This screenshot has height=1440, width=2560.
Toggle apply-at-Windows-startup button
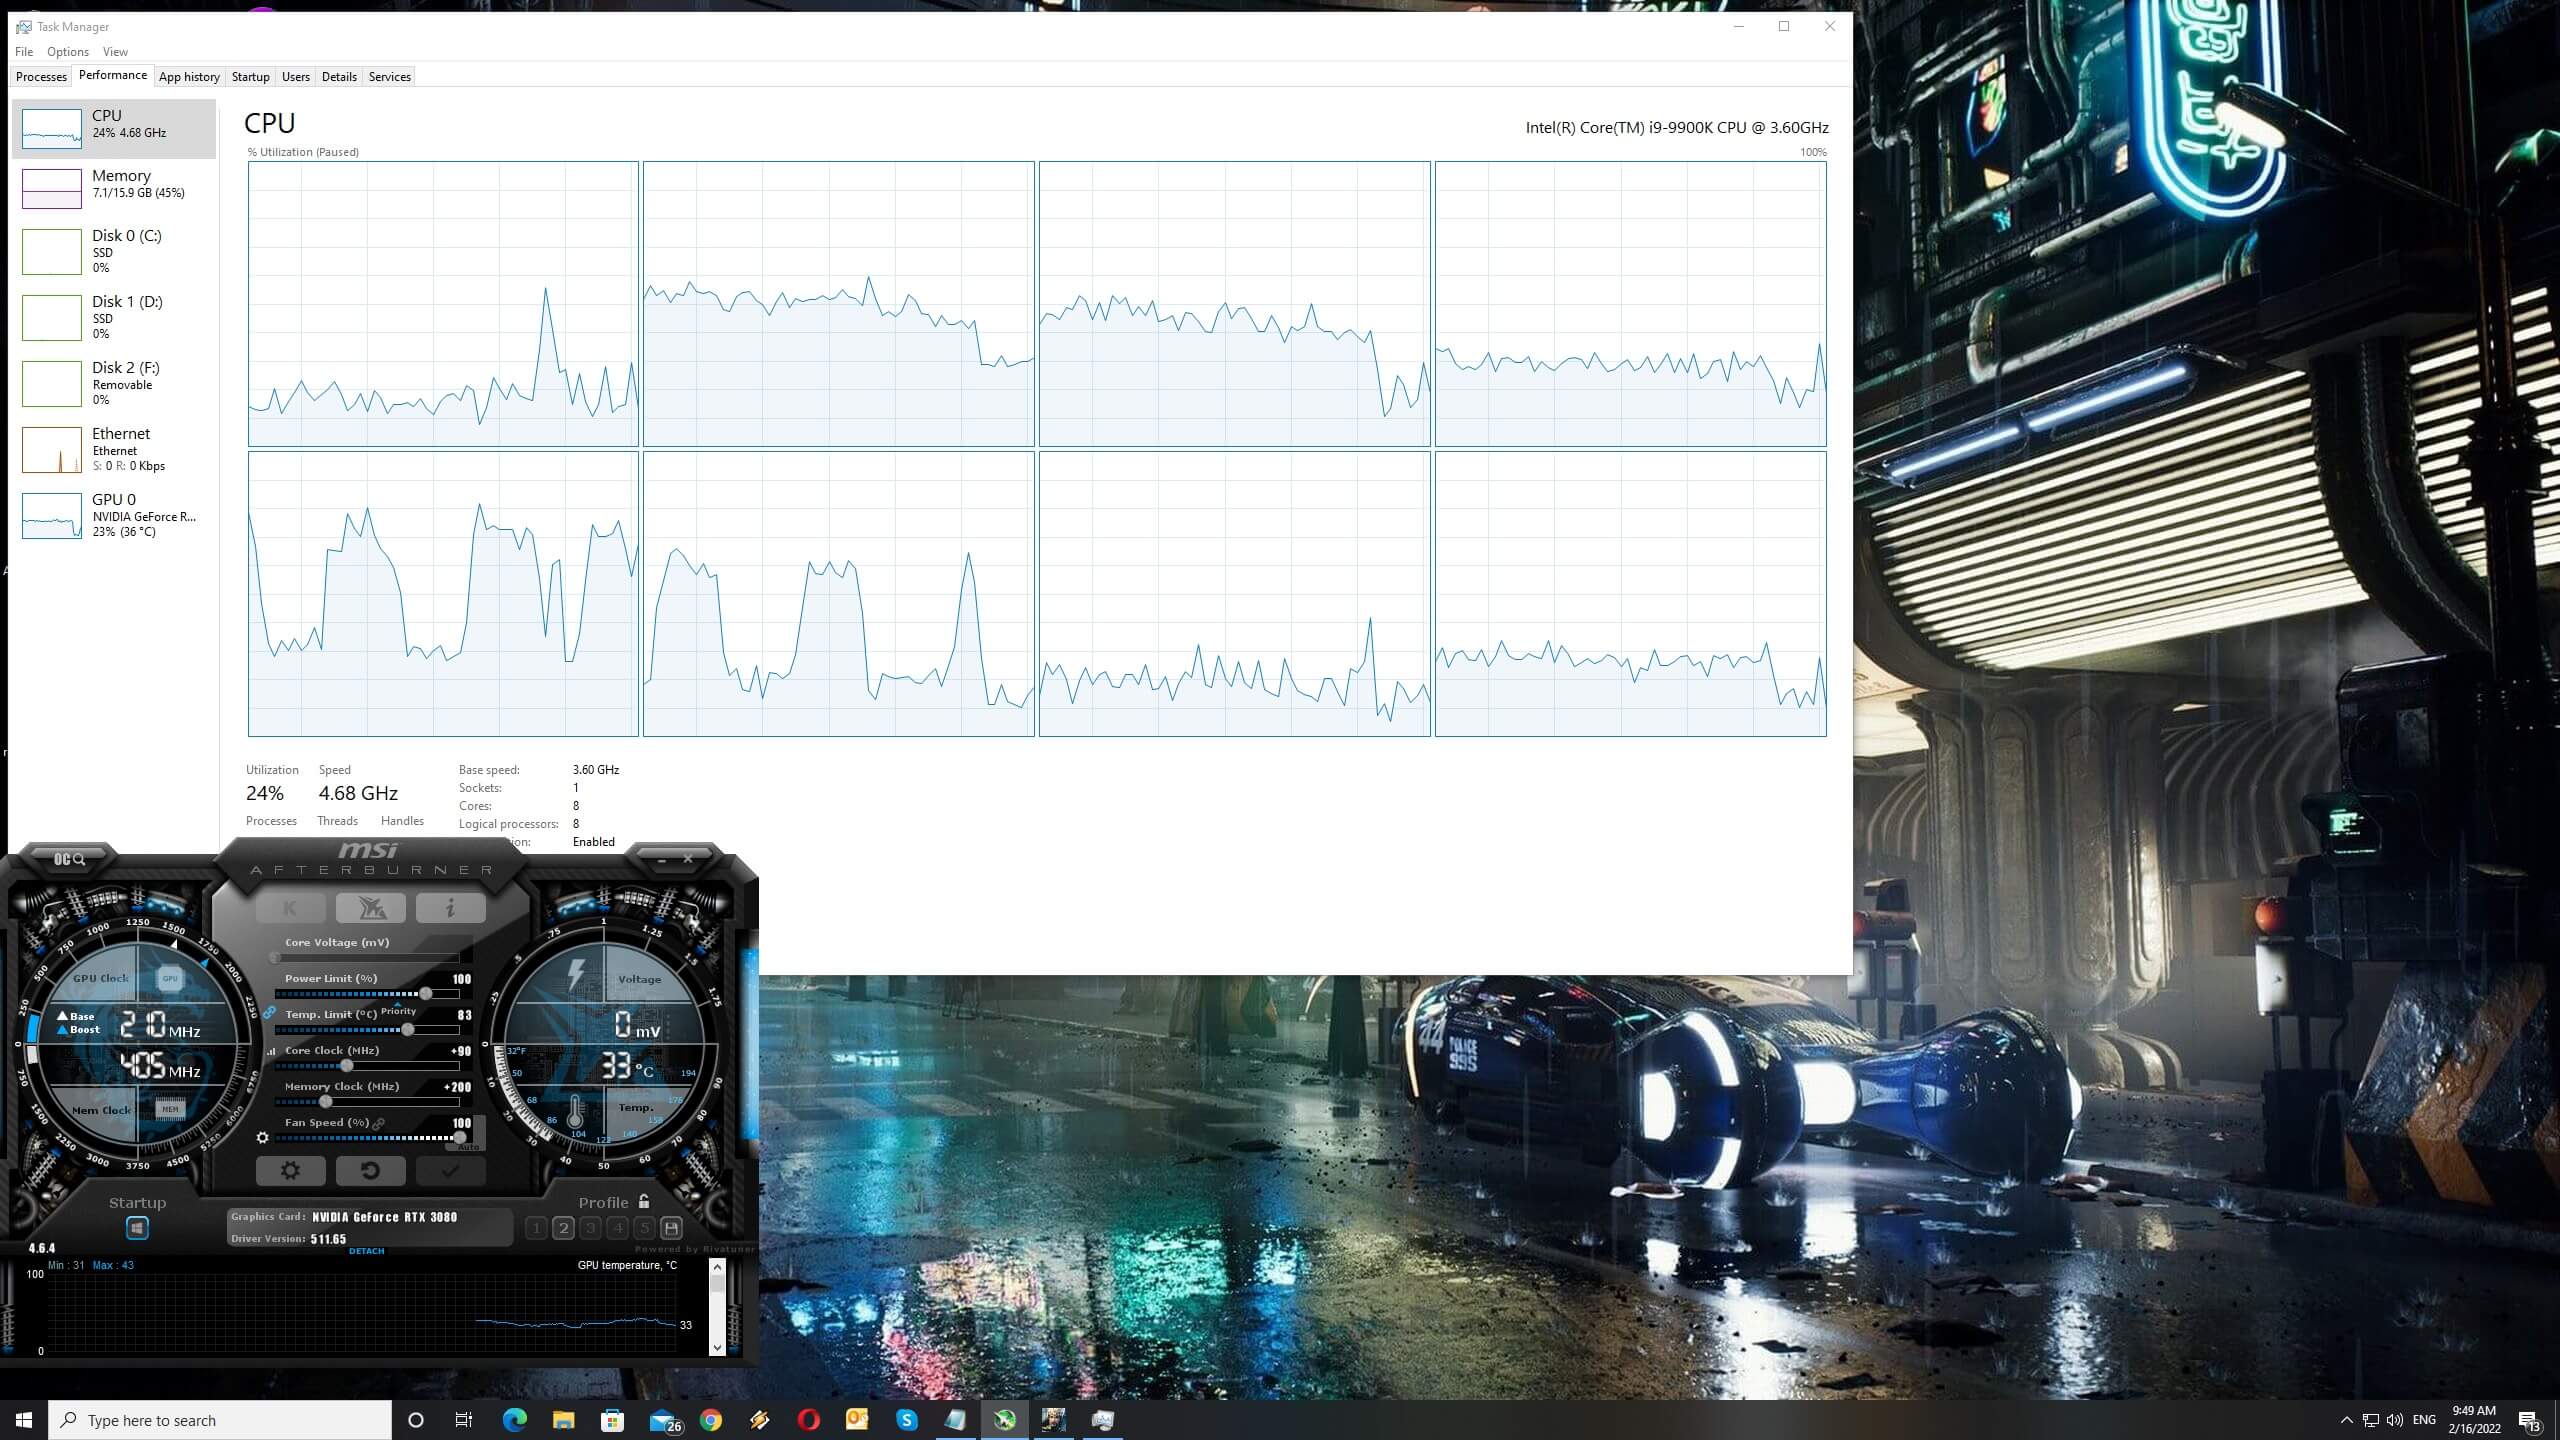[x=137, y=1228]
